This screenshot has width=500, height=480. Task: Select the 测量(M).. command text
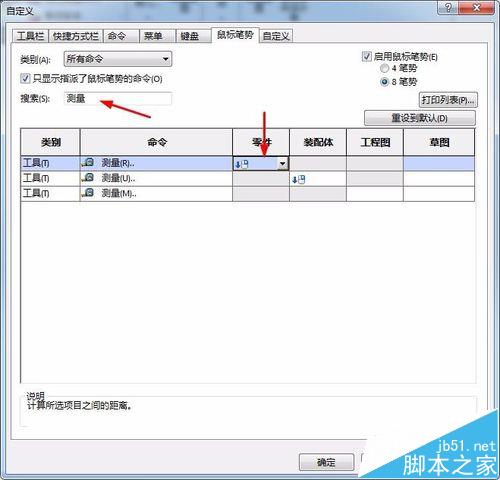click(x=119, y=193)
